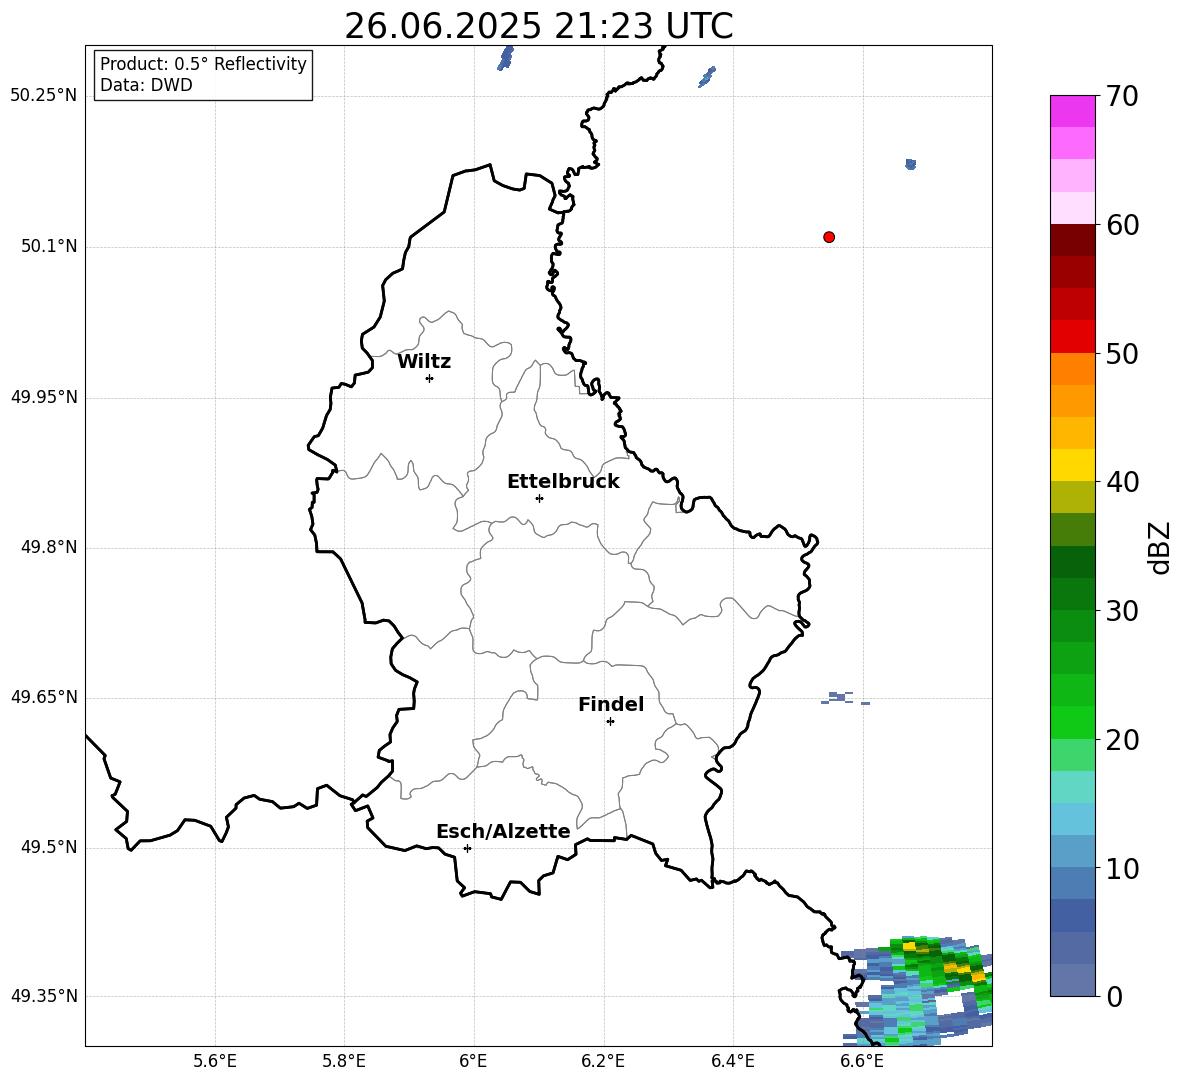This screenshot has width=1184, height=1081.
Task: Click the 6.6°E longitude label
Action: click(x=862, y=1061)
